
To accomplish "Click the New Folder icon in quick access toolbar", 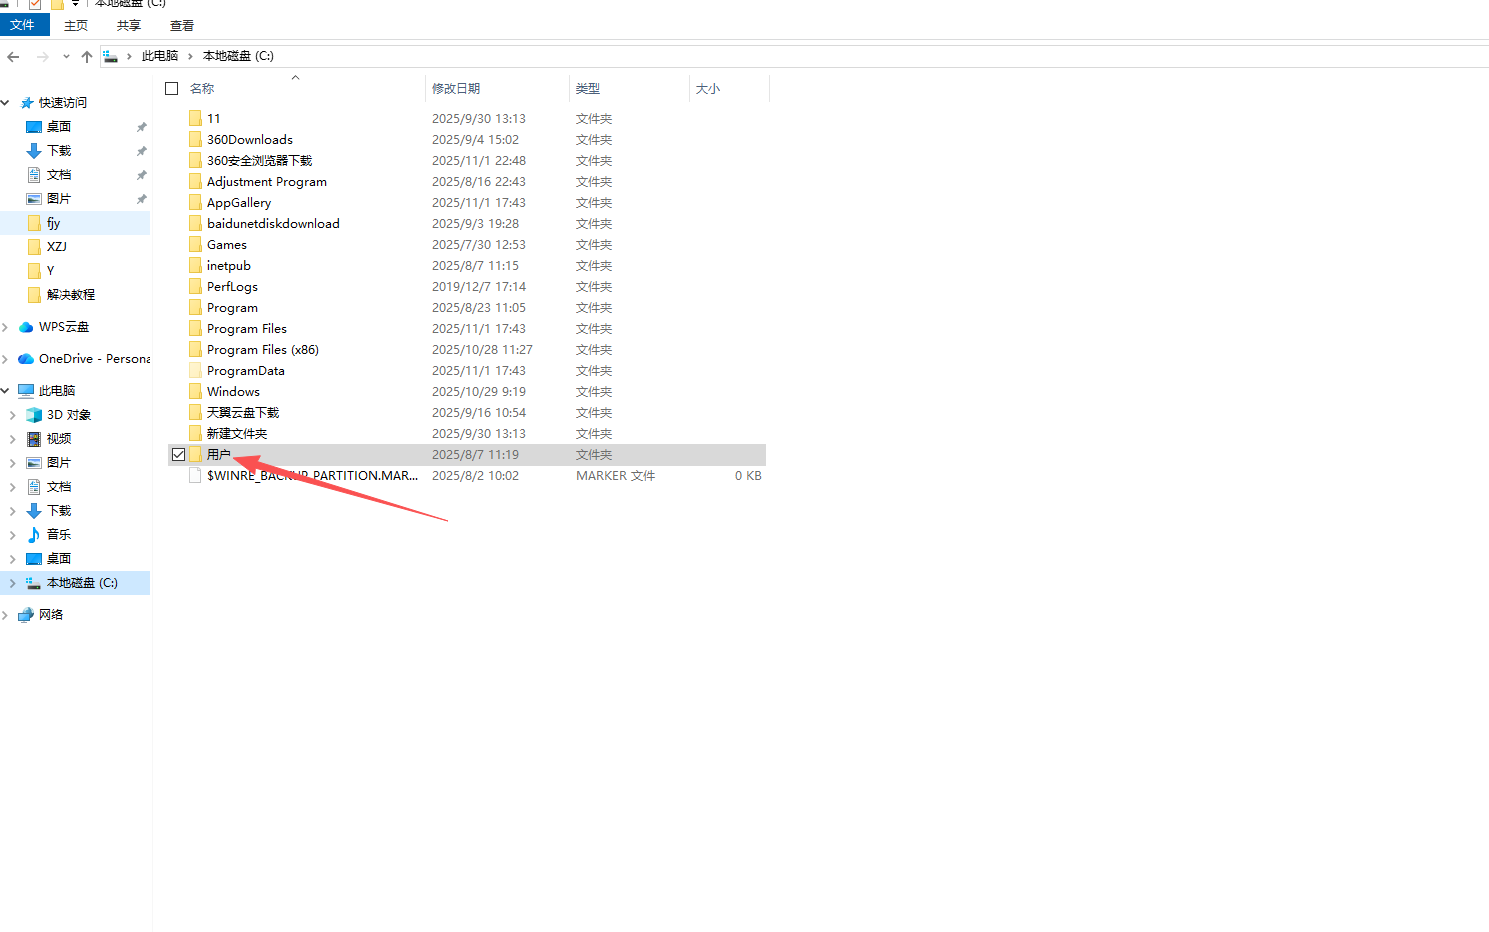I will pos(57,5).
